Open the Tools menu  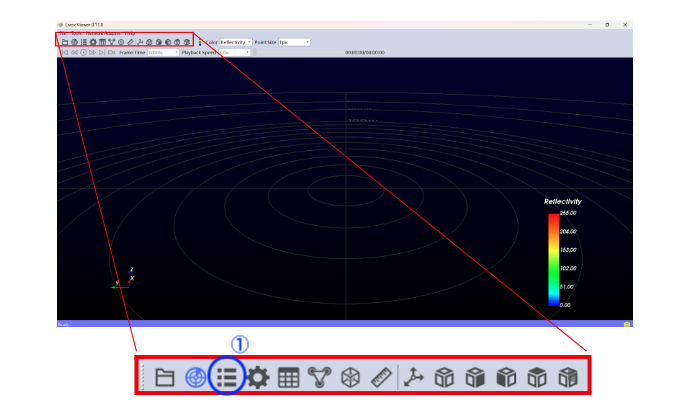[x=76, y=33]
